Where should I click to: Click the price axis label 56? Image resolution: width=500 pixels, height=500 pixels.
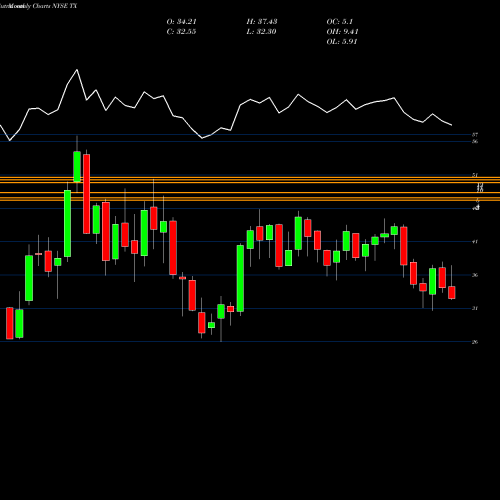point(475,141)
